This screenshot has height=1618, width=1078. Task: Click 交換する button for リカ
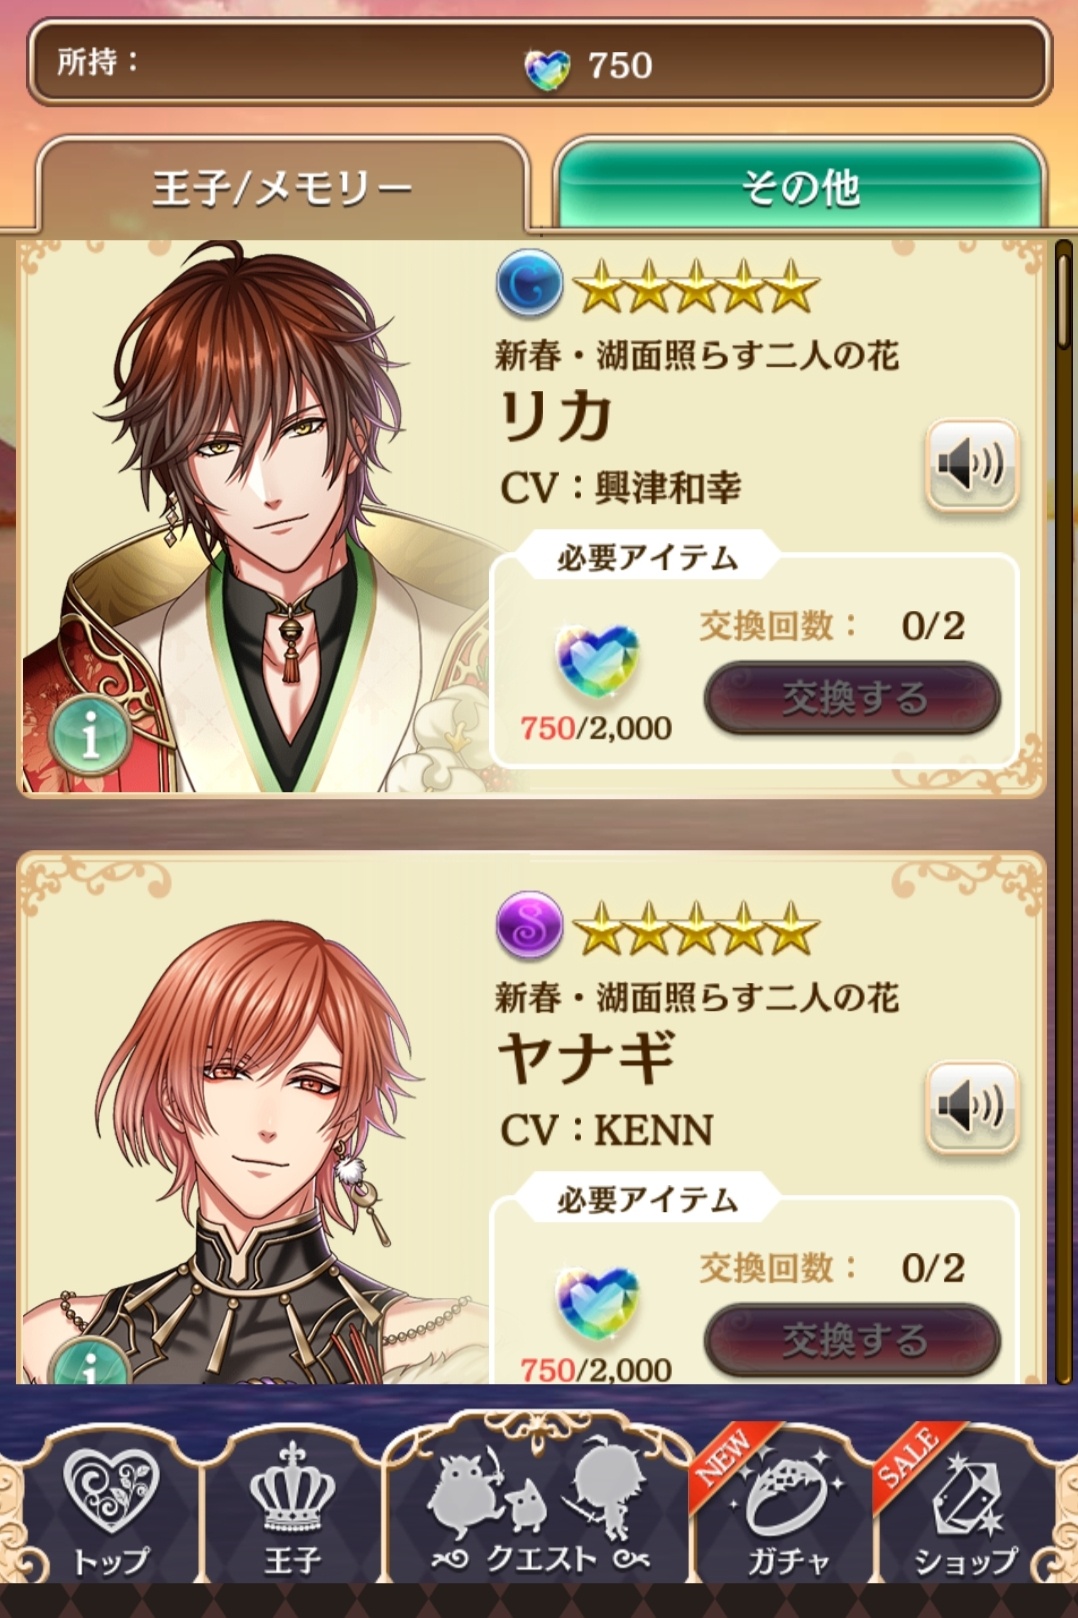point(853,697)
